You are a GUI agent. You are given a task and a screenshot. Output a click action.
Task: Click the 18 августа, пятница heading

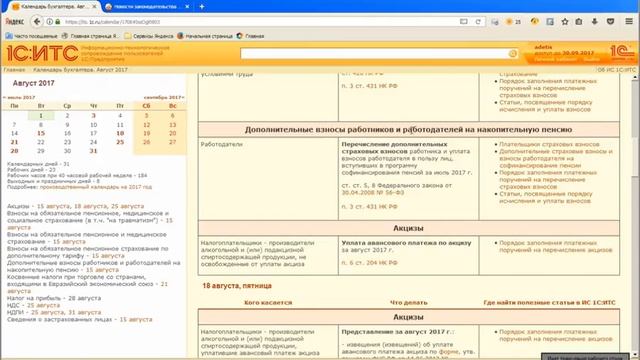237,286
